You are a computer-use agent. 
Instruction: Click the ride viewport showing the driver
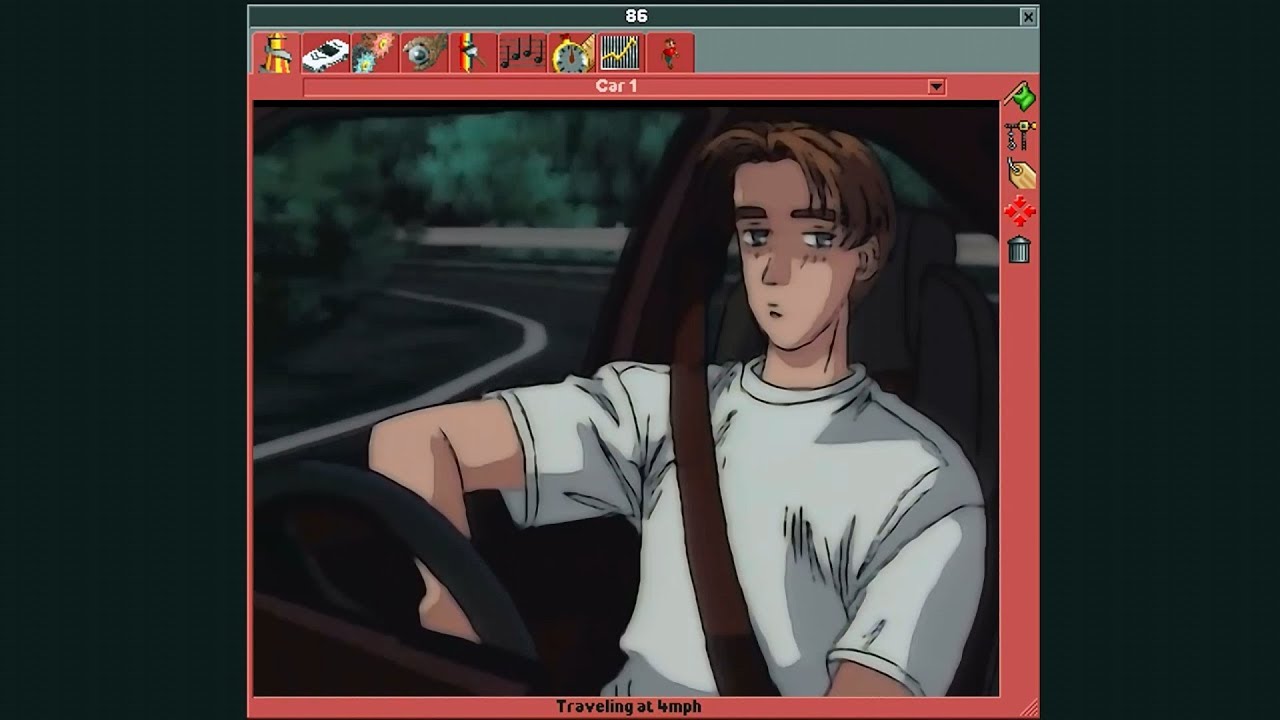pos(626,399)
